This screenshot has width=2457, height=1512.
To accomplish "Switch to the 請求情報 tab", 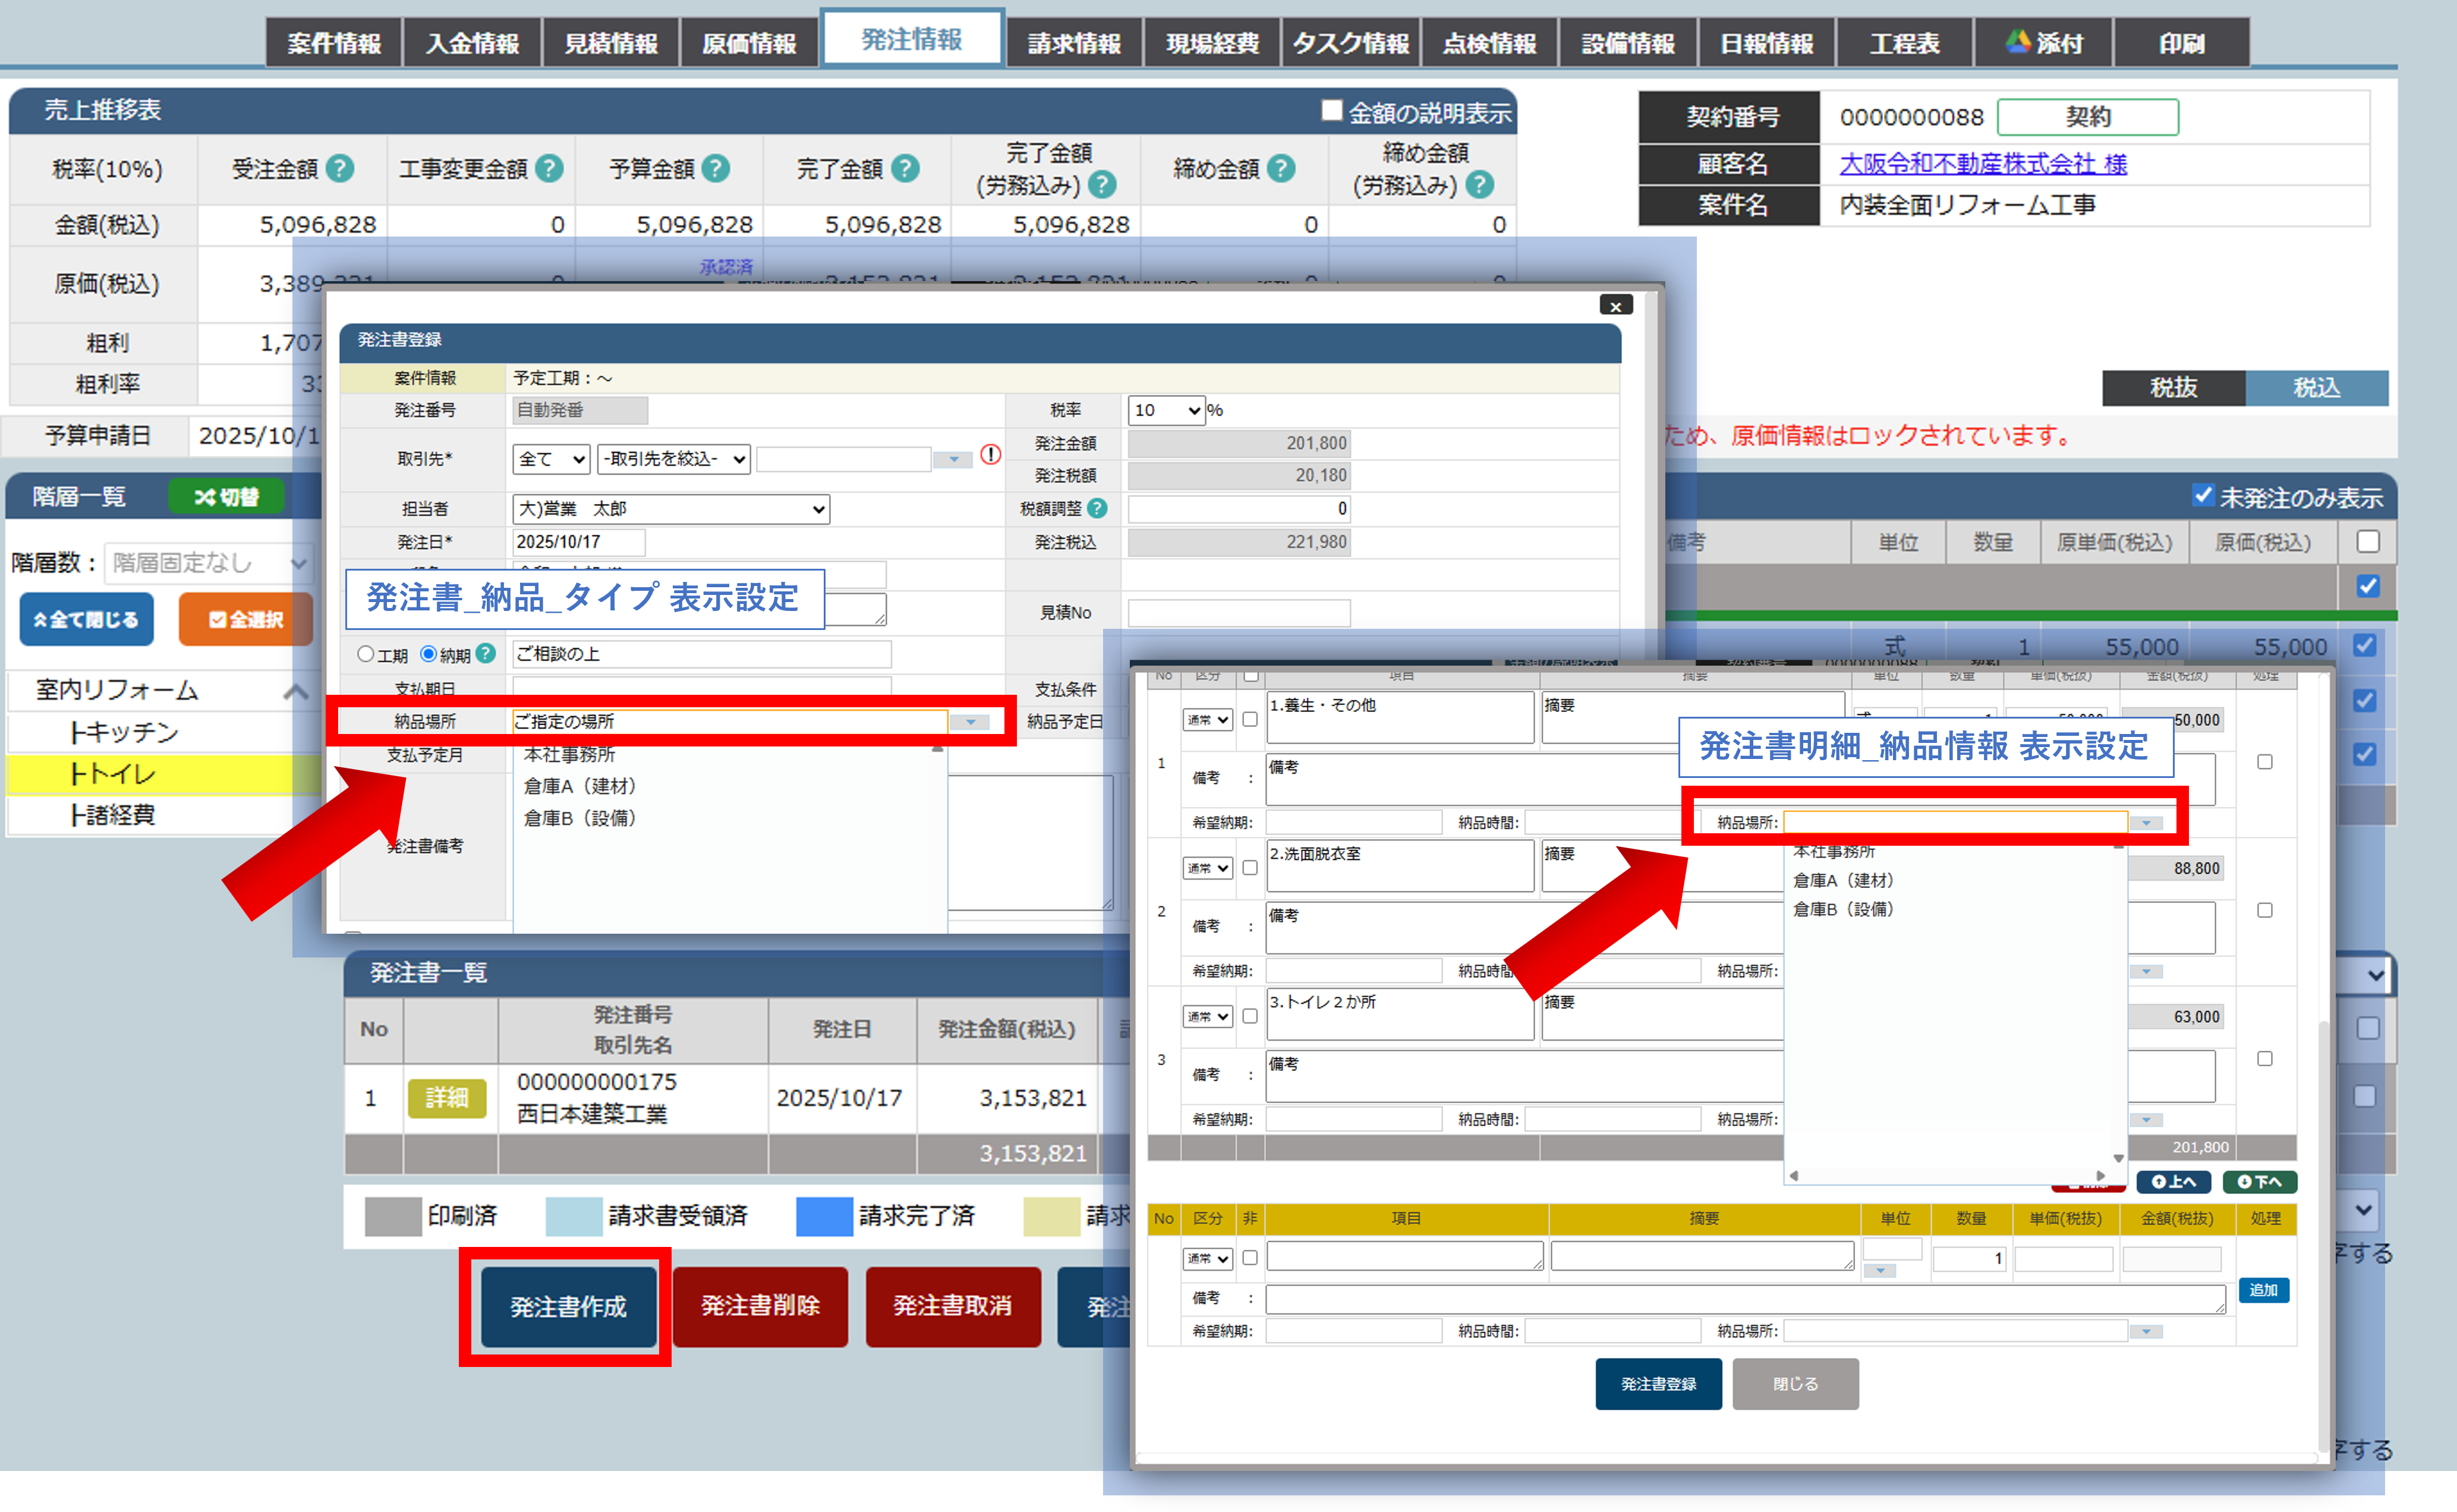I will pos(1074,43).
